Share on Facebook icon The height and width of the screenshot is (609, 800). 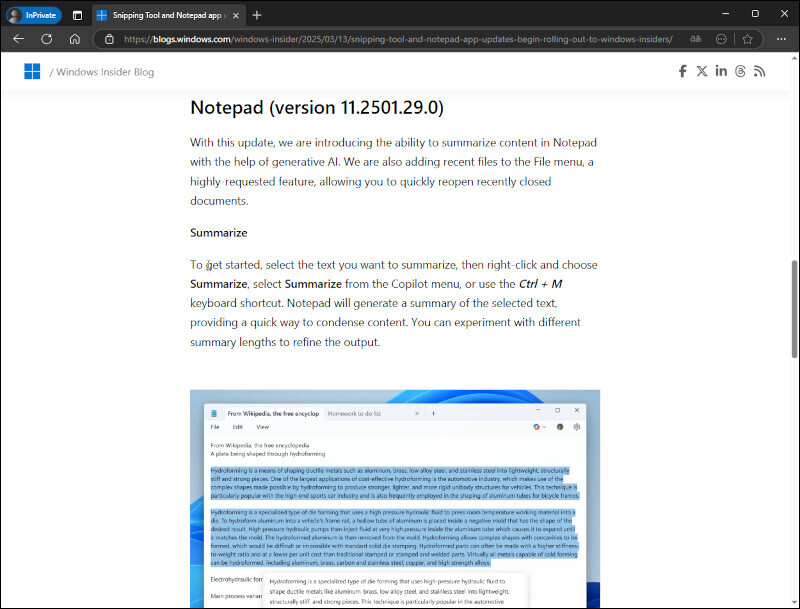coord(683,71)
